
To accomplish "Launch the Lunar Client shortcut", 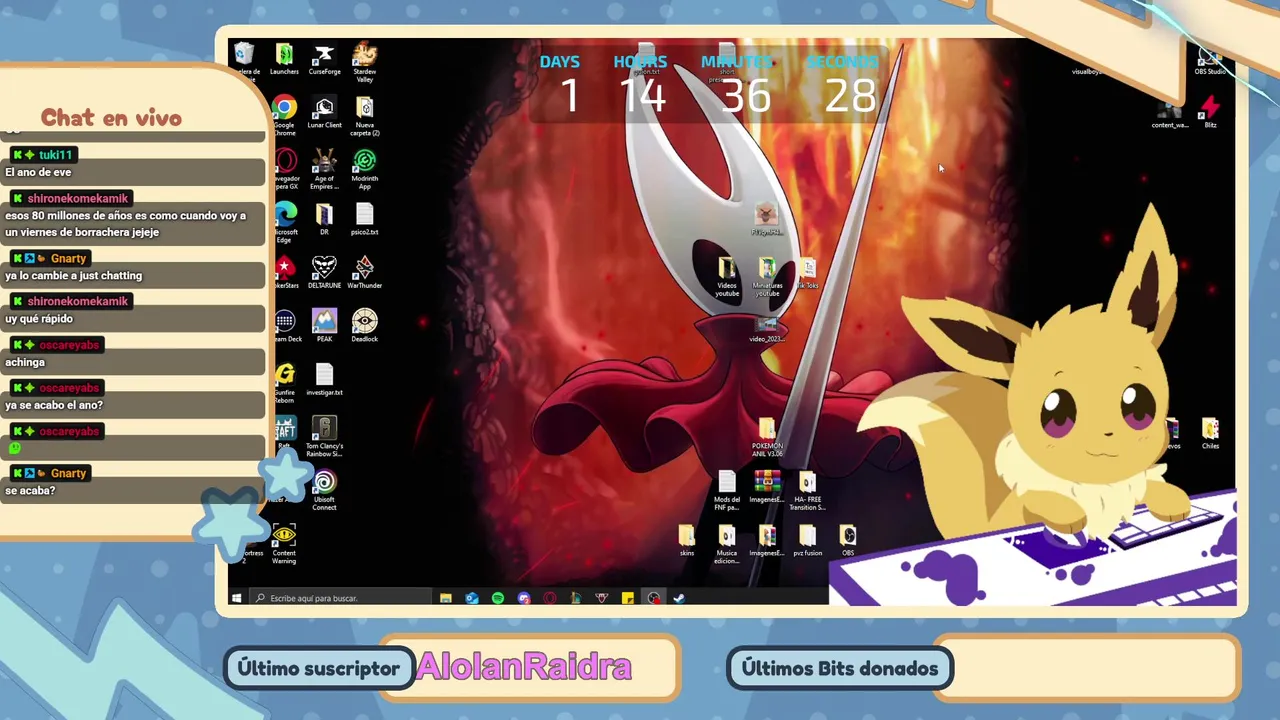I will [x=324, y=113].
